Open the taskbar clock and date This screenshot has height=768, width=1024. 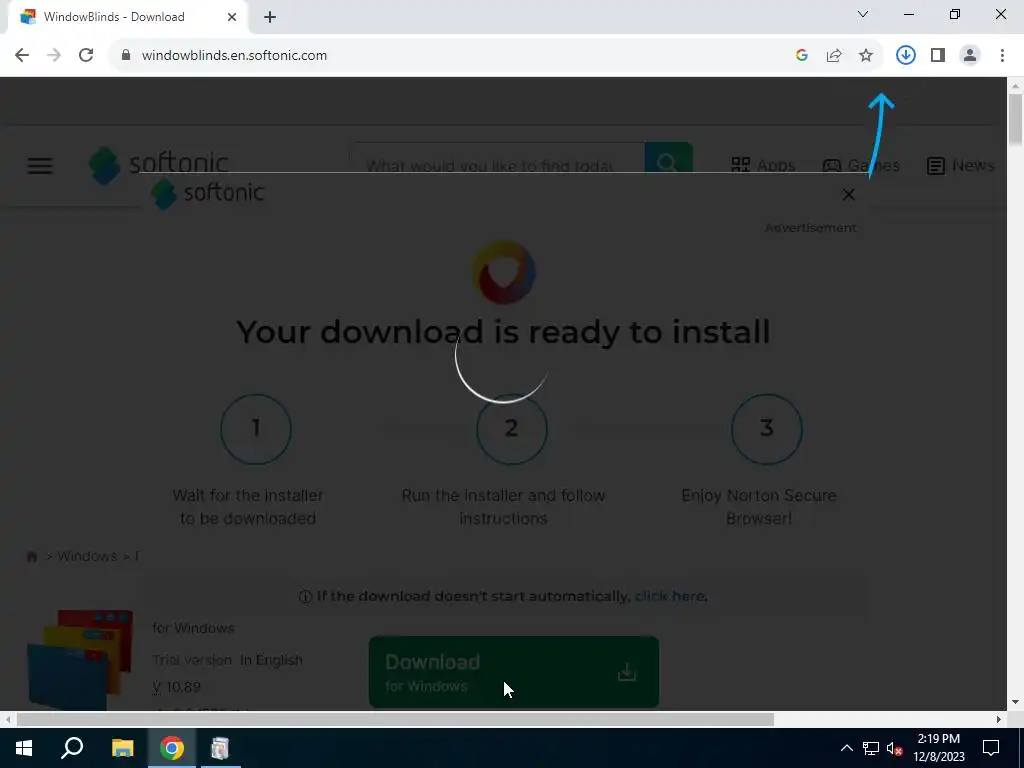click(x=938, y=748)
